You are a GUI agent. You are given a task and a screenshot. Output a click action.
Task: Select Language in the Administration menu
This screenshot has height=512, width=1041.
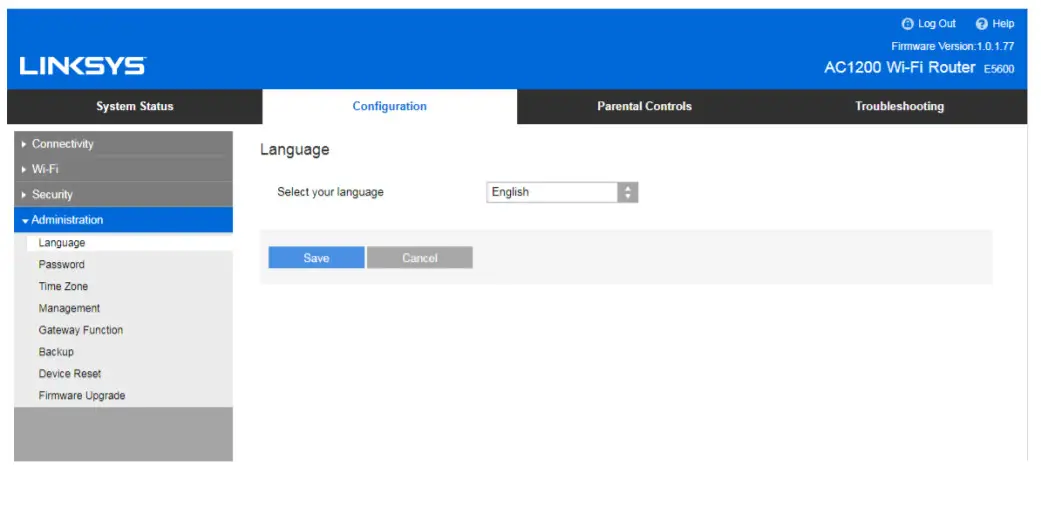click(x=129, y=243)
